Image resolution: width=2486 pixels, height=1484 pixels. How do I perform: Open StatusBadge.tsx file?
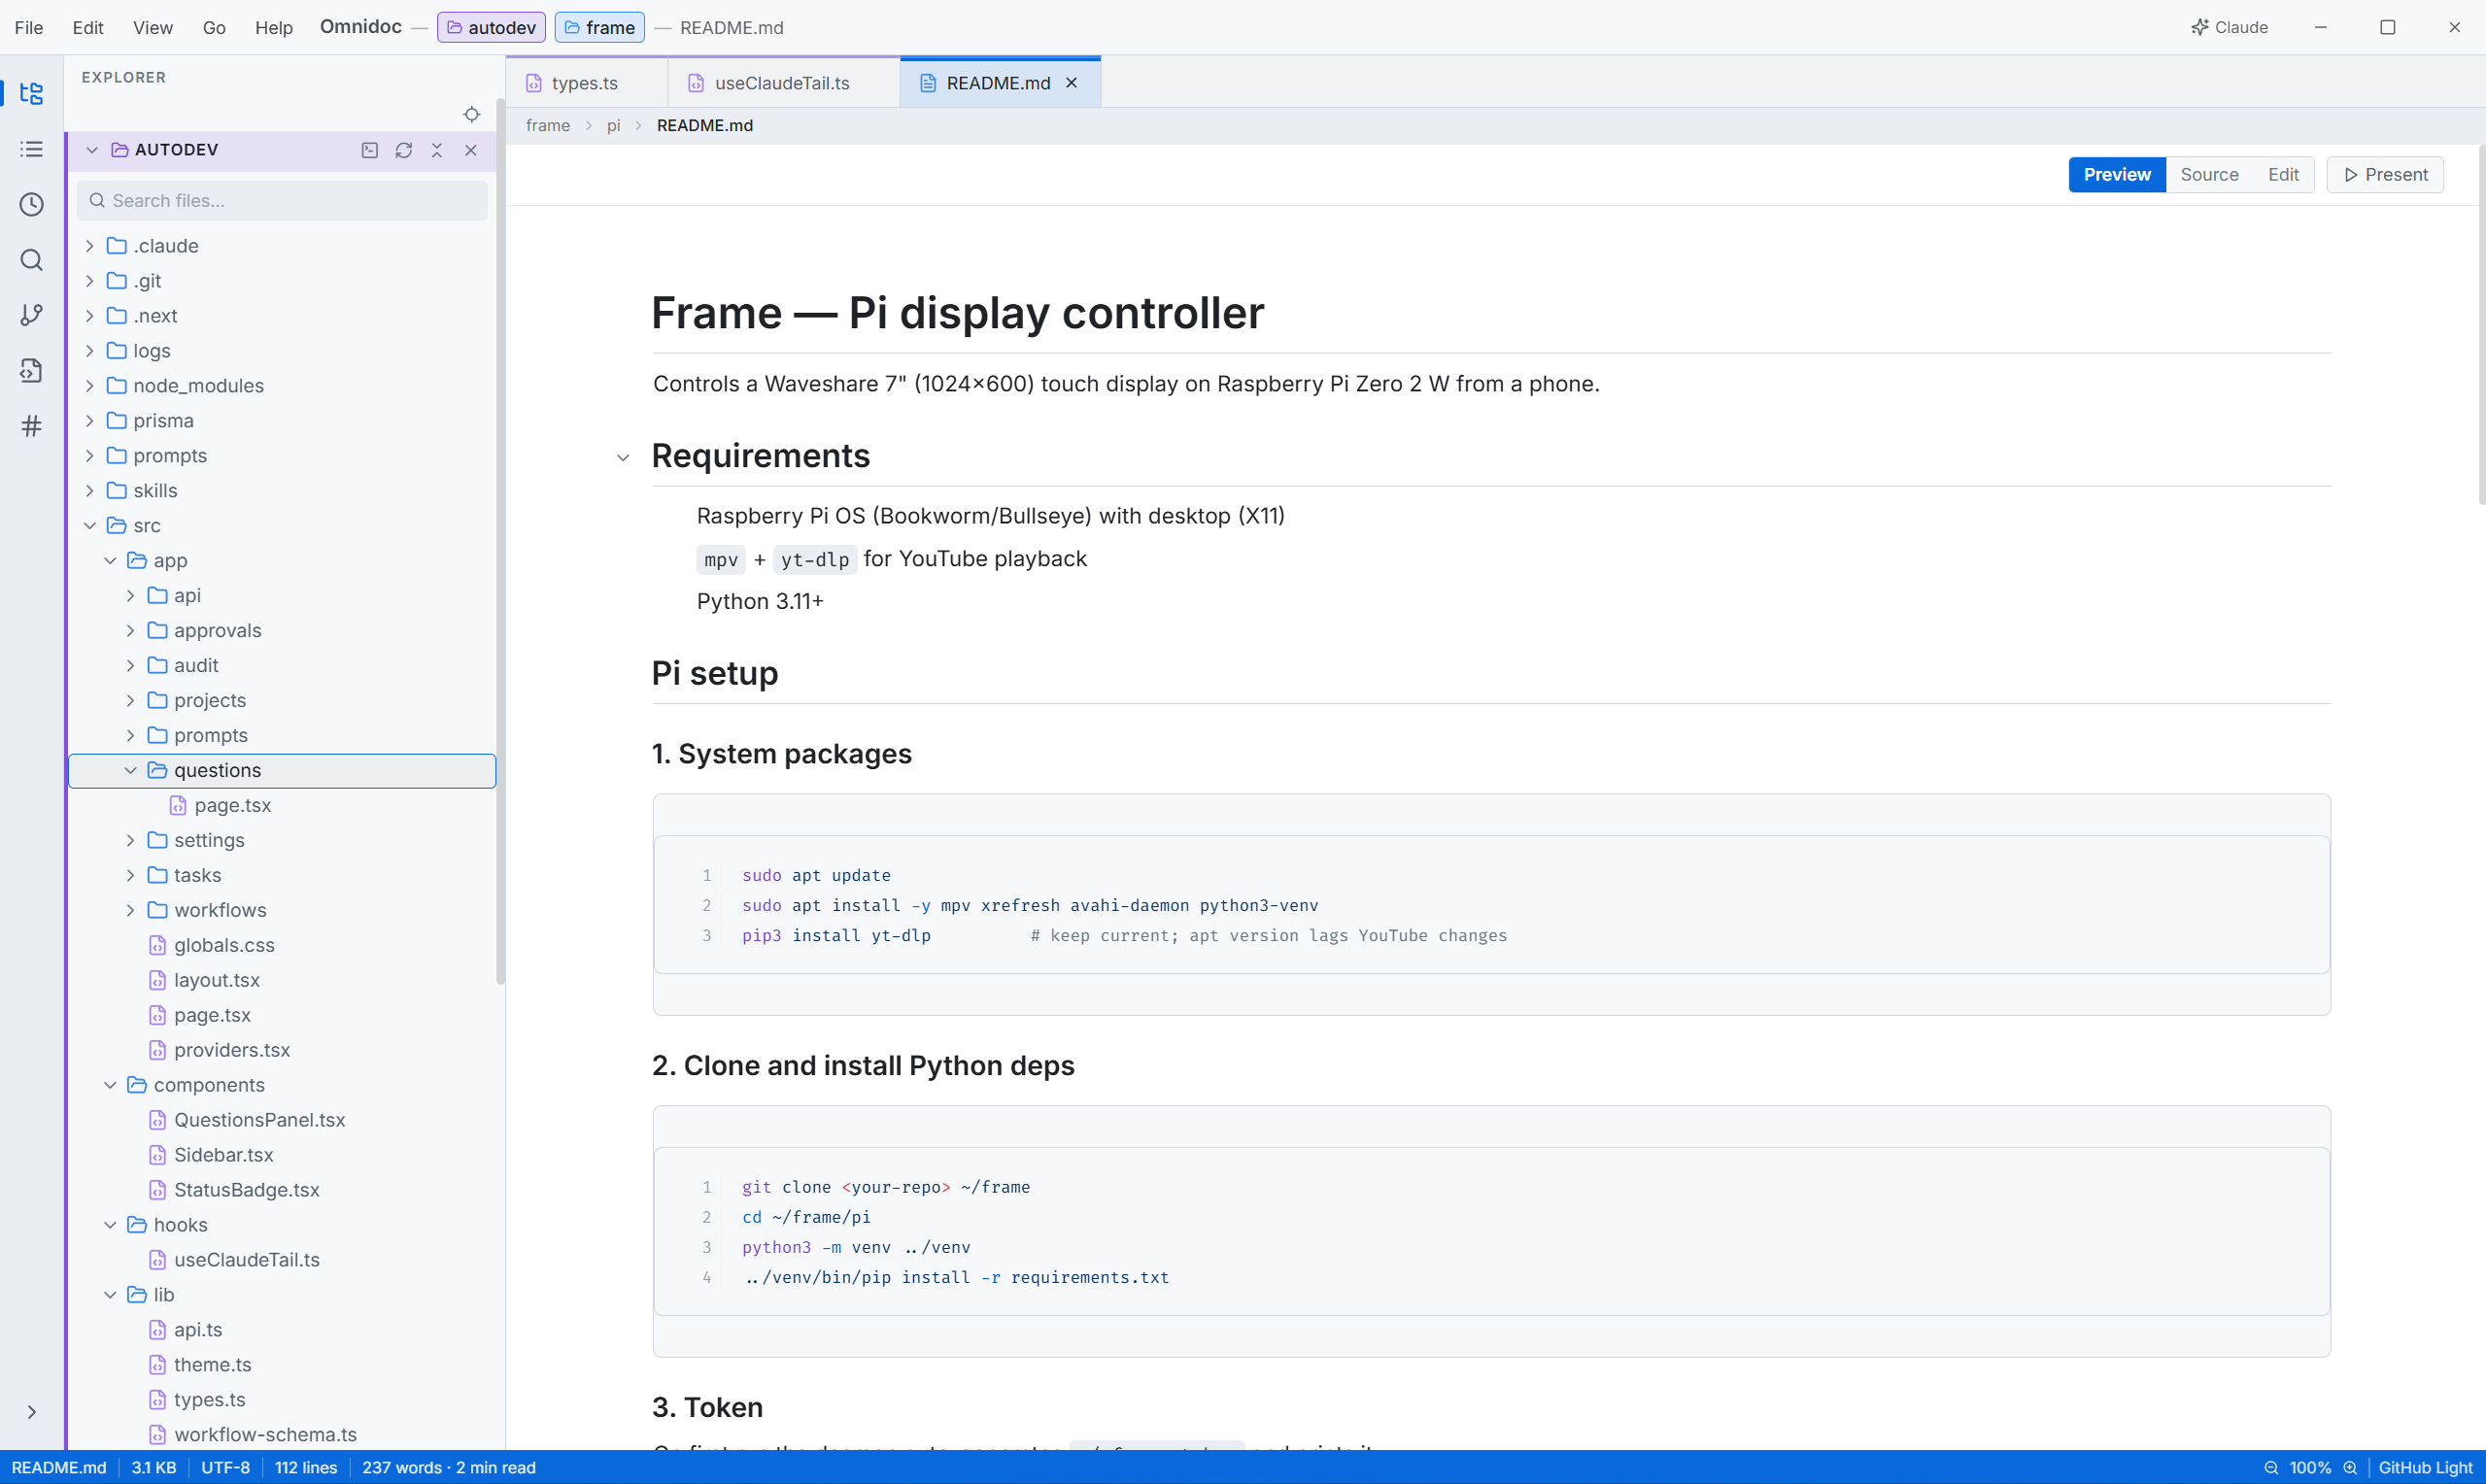282,1190
